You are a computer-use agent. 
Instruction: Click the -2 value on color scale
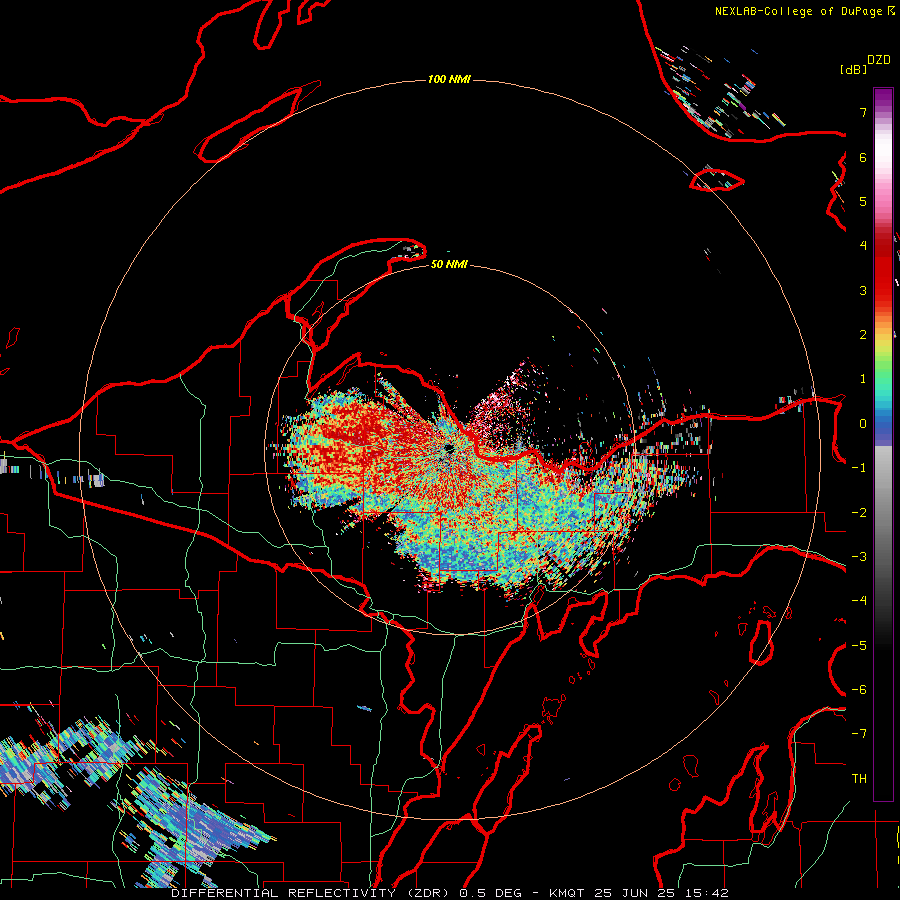click(x=859, y=513)
